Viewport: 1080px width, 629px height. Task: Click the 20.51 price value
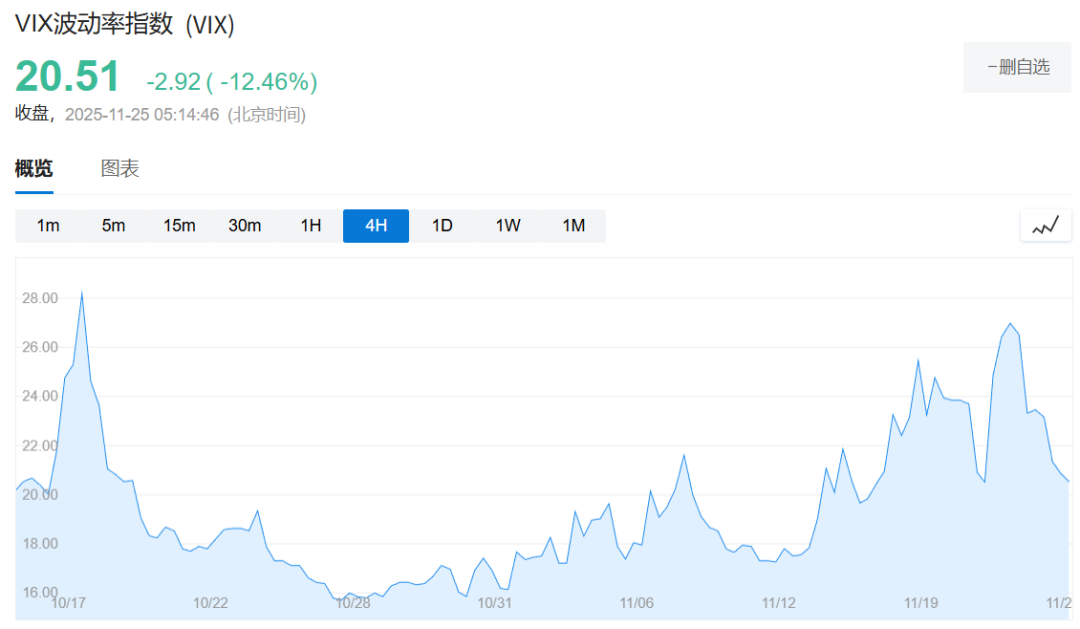(x=68, y=76)
